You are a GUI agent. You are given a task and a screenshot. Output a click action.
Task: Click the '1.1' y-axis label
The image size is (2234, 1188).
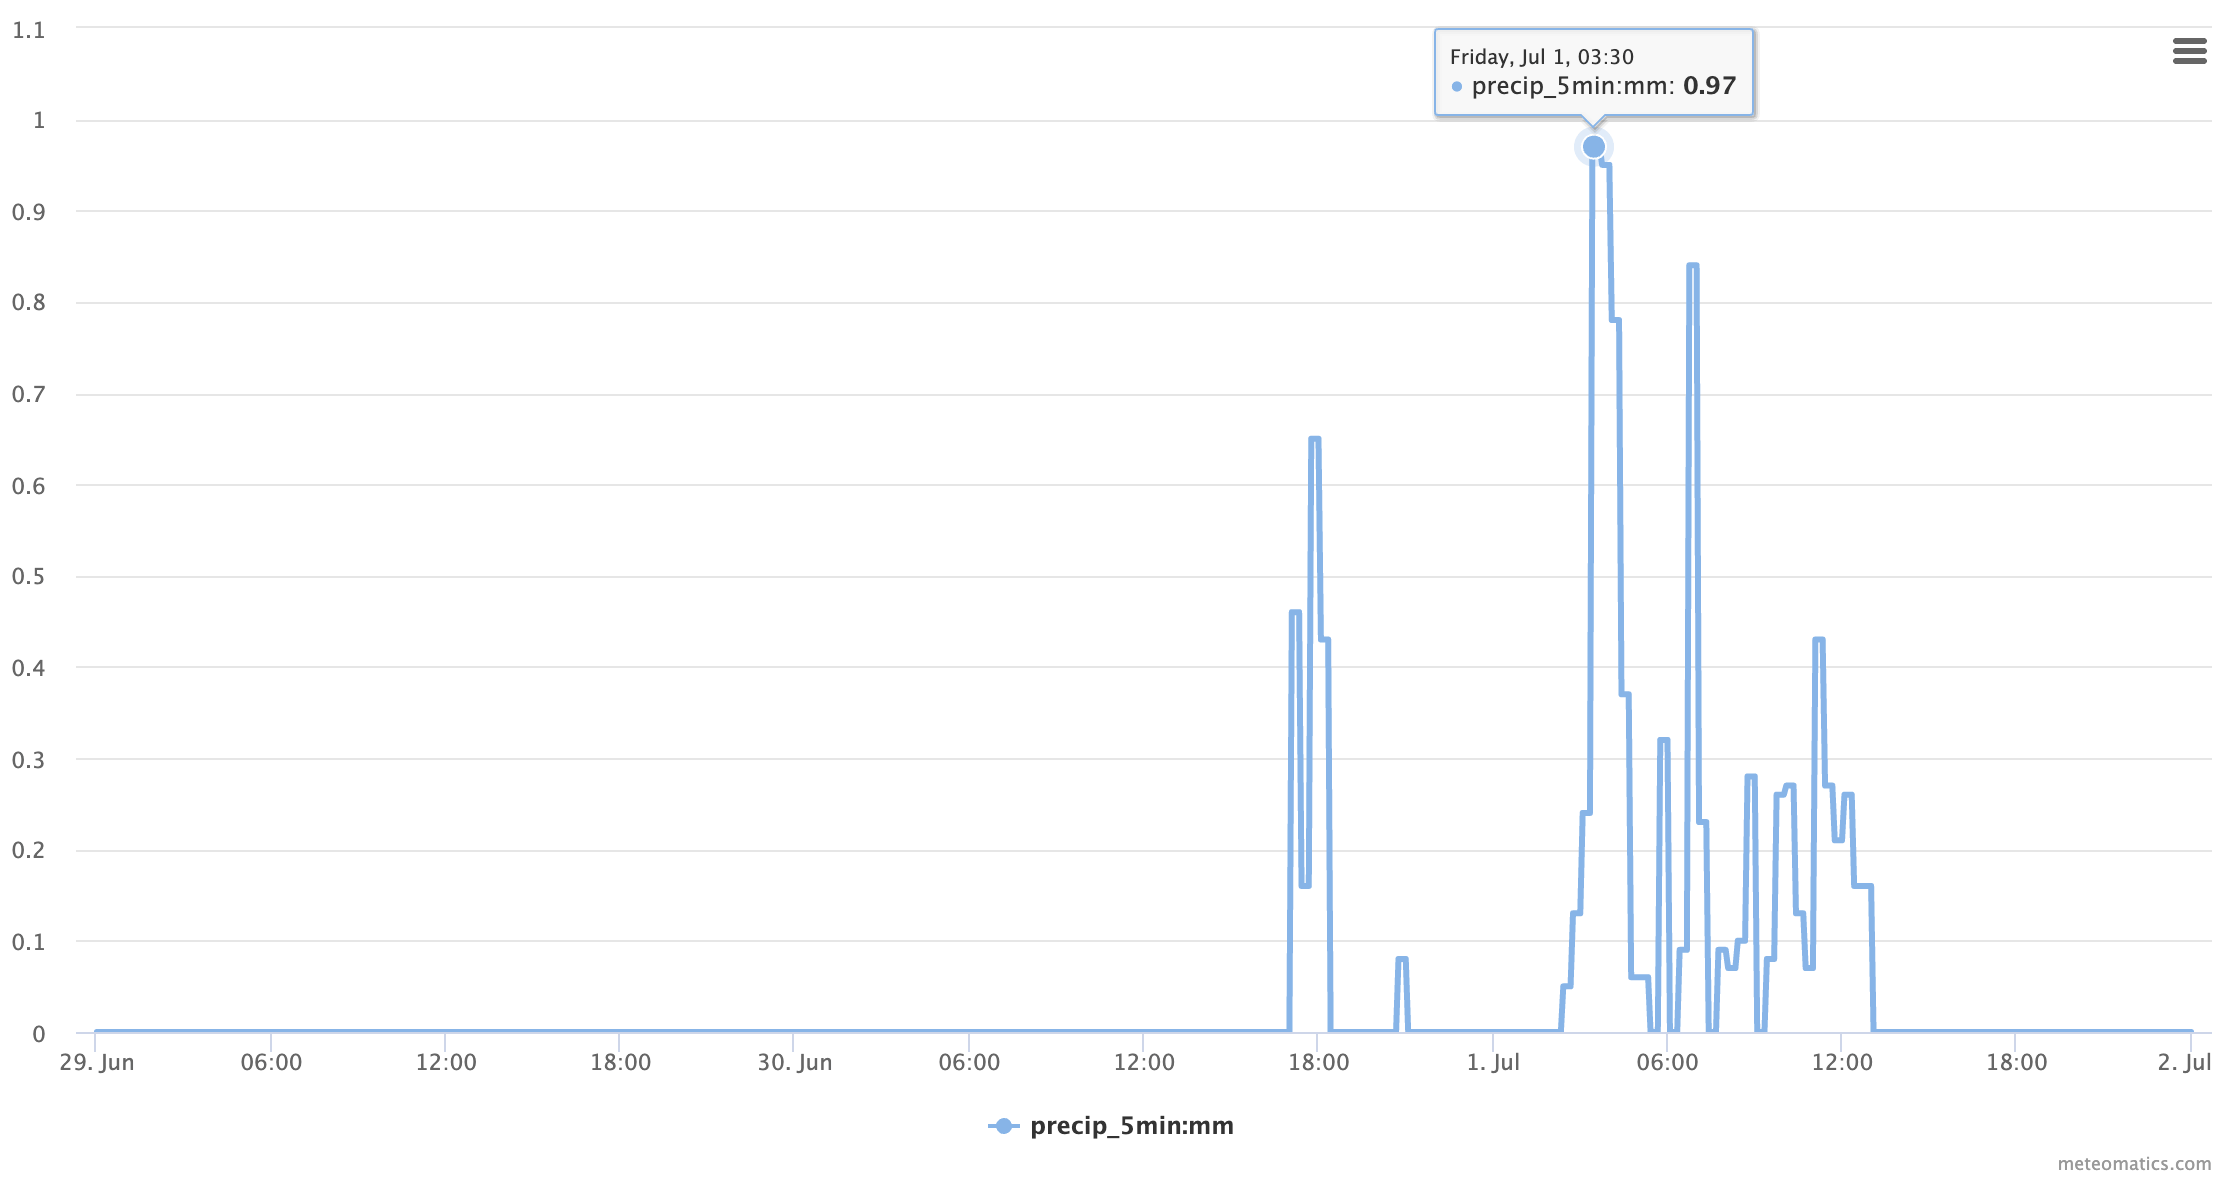[29, 30]
